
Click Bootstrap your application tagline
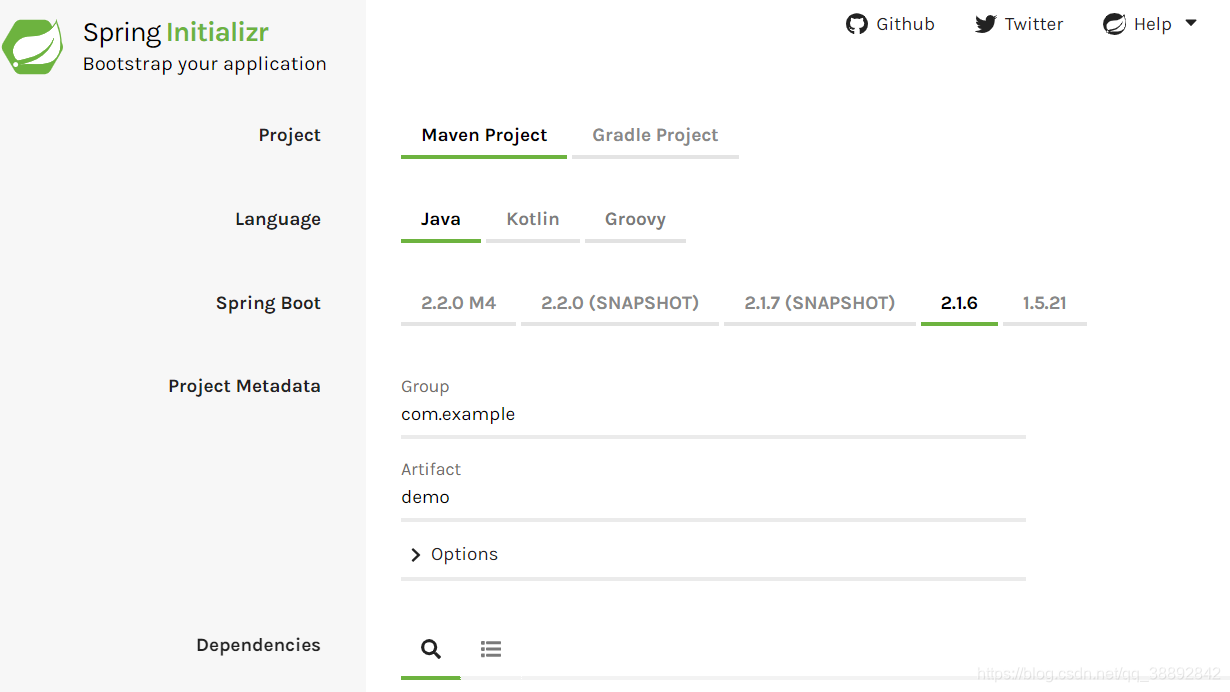[205, 64]
